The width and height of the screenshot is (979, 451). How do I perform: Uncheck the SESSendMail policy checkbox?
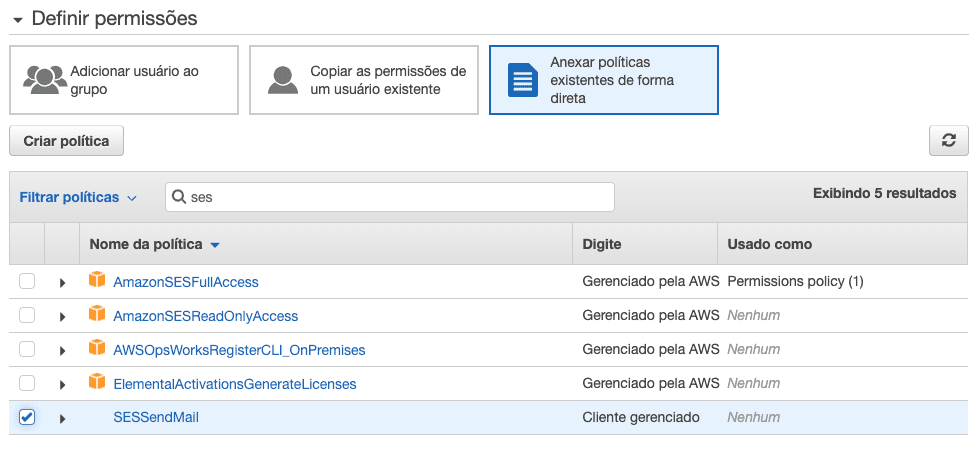coord(27,417)
